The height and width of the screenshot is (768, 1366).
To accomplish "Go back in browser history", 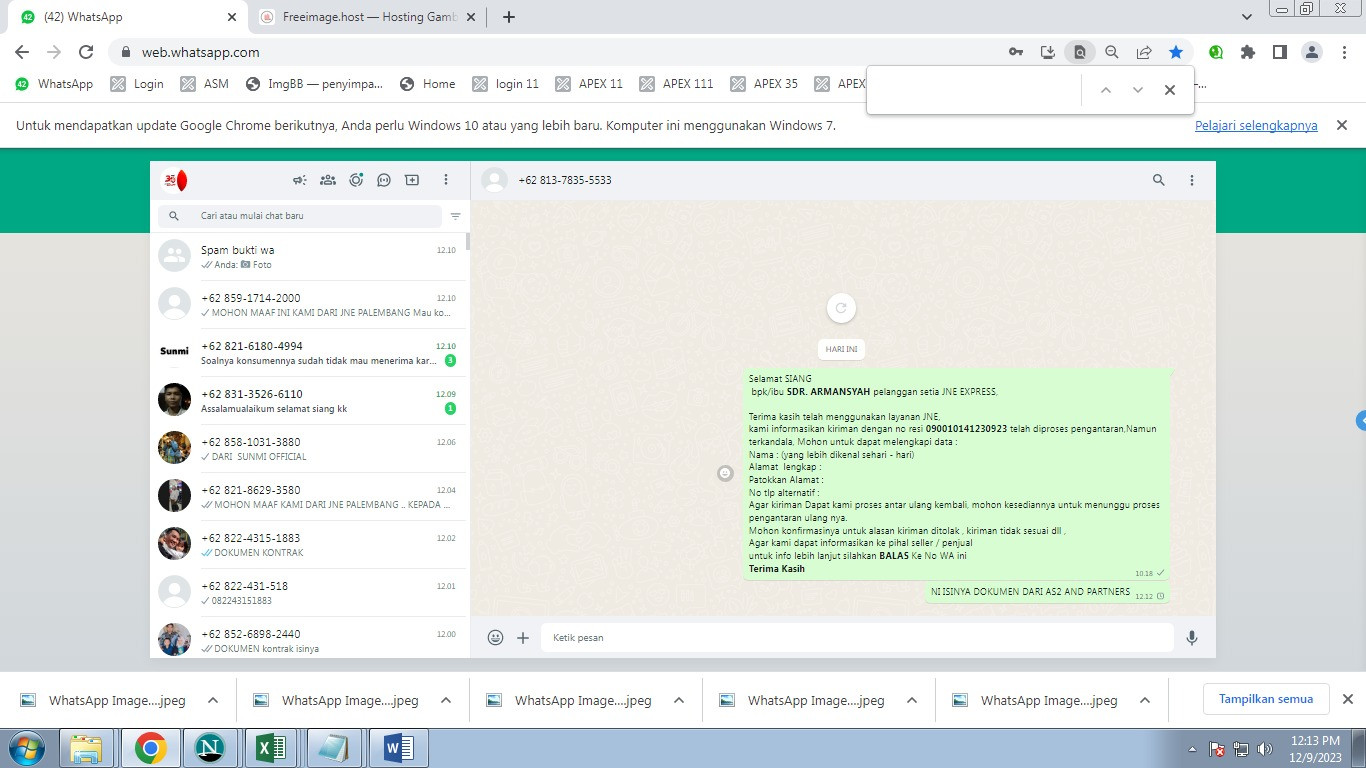I will pyautogui.click(x=22, y=52).
